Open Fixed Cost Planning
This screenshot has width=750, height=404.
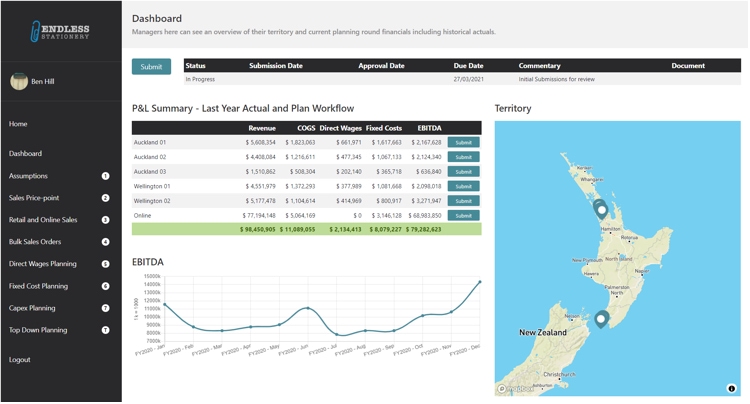[38, 286]
